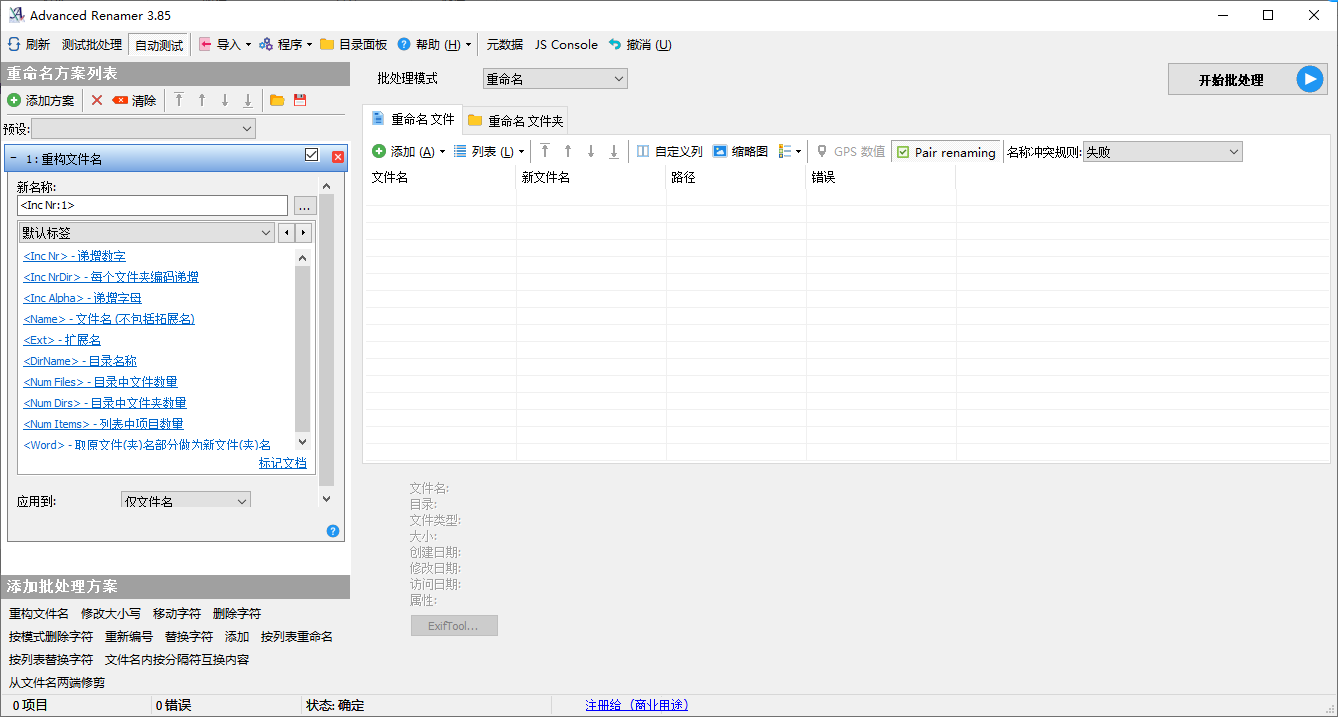Screen dimensions: 1338x717
Task: Insert the <Word> tag link
Action: pos(147,445)
